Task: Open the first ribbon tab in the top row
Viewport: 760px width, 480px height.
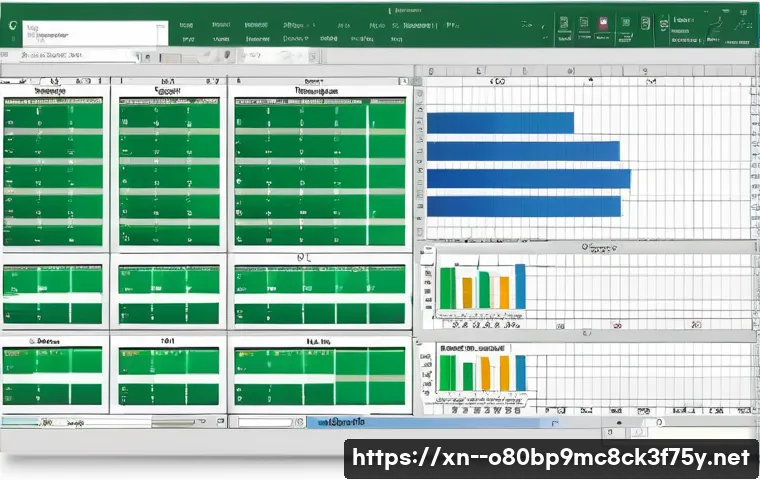Action: [x=186, y=22]
